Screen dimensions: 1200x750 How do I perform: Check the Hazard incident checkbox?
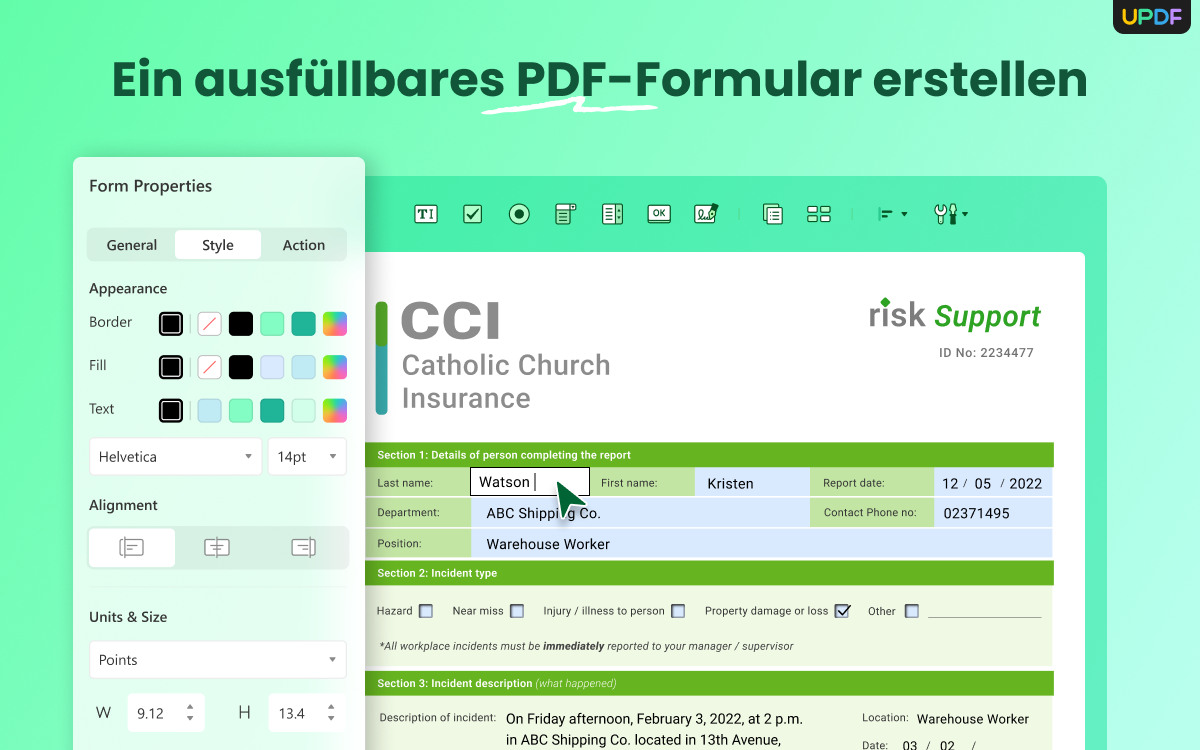pyautogui.click(x=427, y=610)
